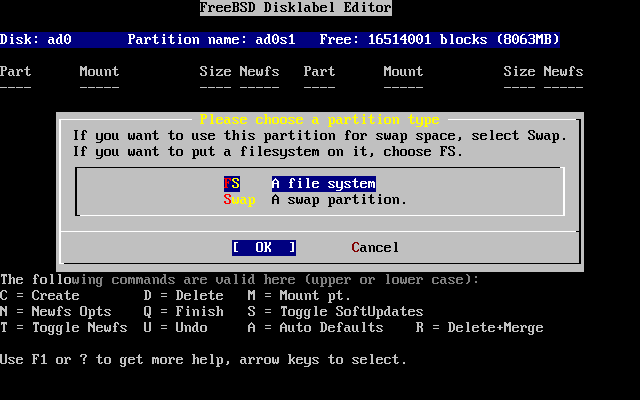Click the 'T = Toggle Newfs' command
This screenshot has width=640, height=400.
(x=64, y=327)
